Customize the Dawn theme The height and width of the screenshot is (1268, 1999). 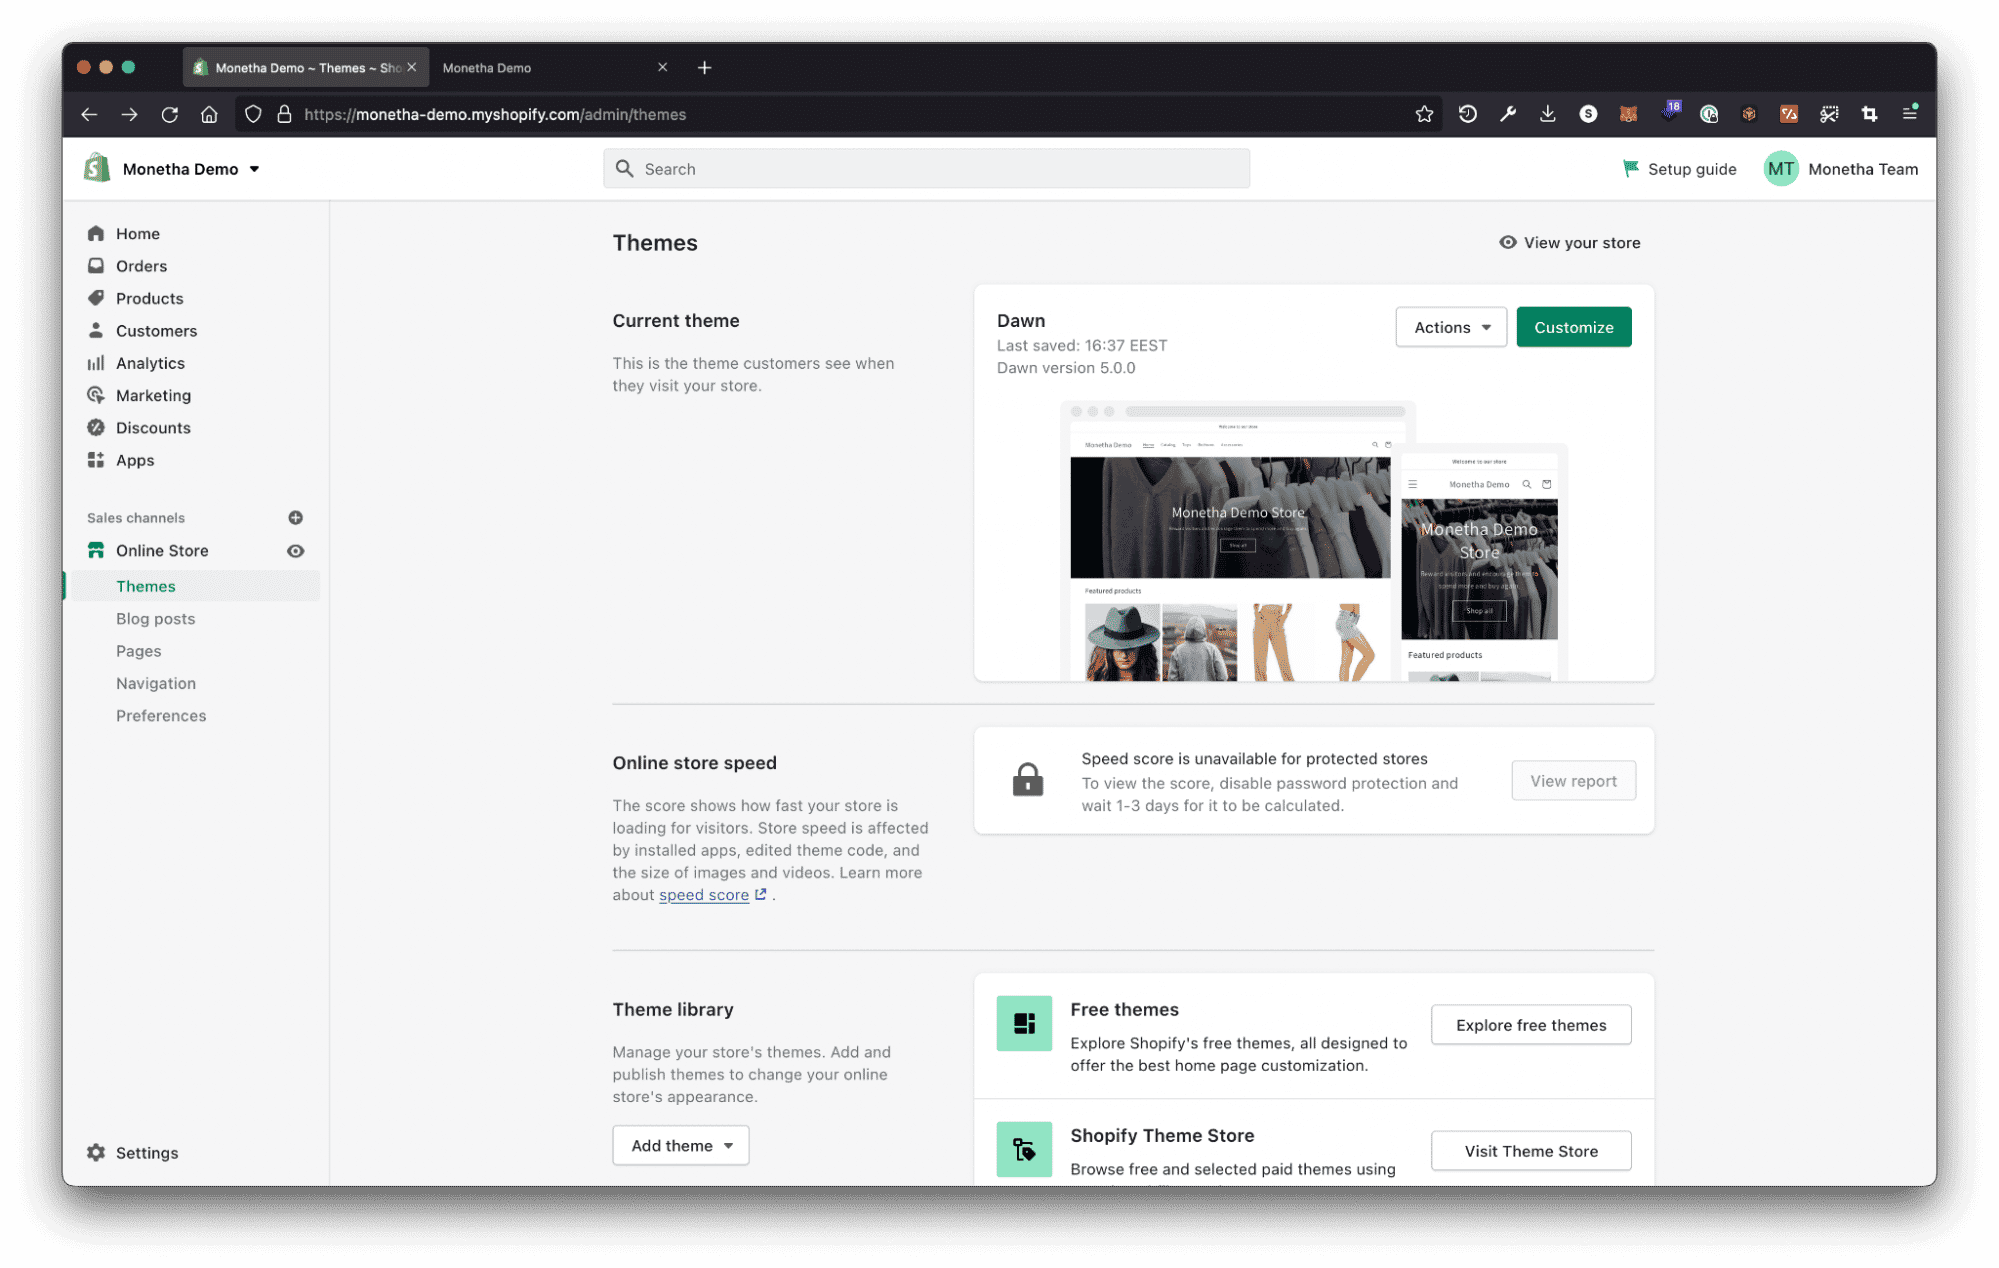1573,327
